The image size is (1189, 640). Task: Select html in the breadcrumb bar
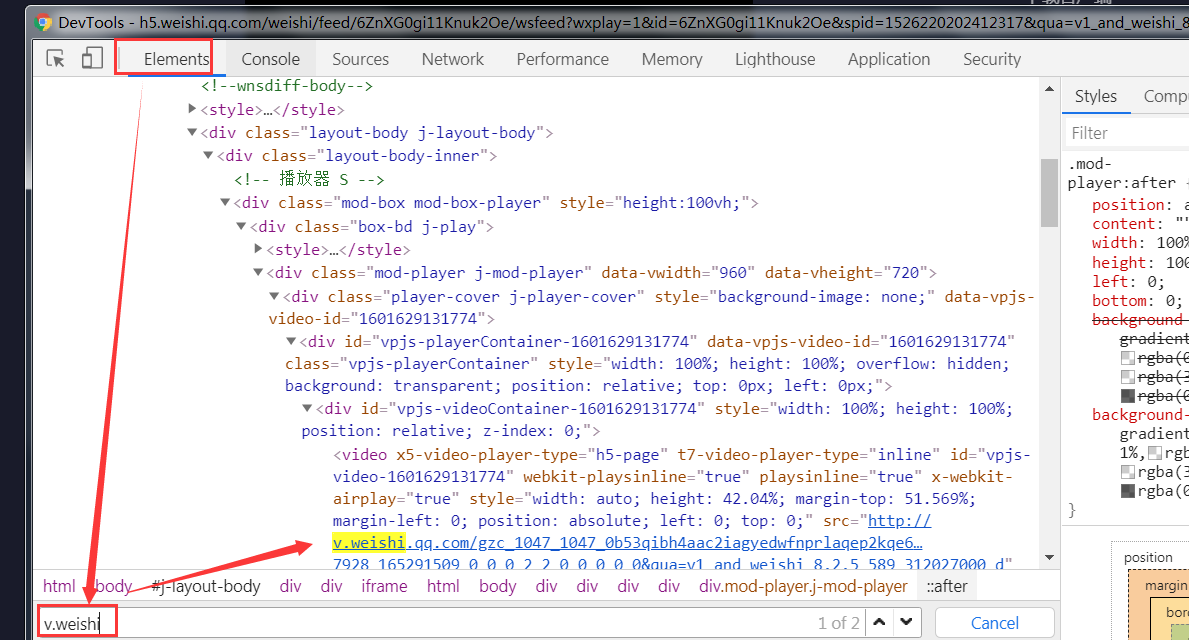[59, 586]
